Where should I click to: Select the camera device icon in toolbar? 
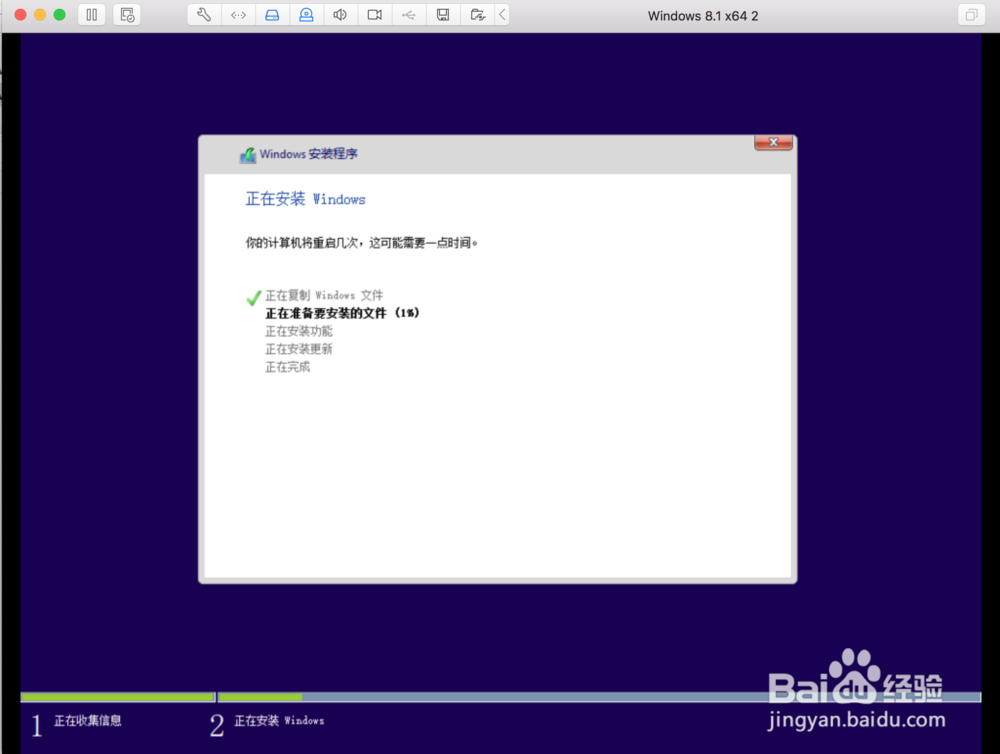point(308,14)
